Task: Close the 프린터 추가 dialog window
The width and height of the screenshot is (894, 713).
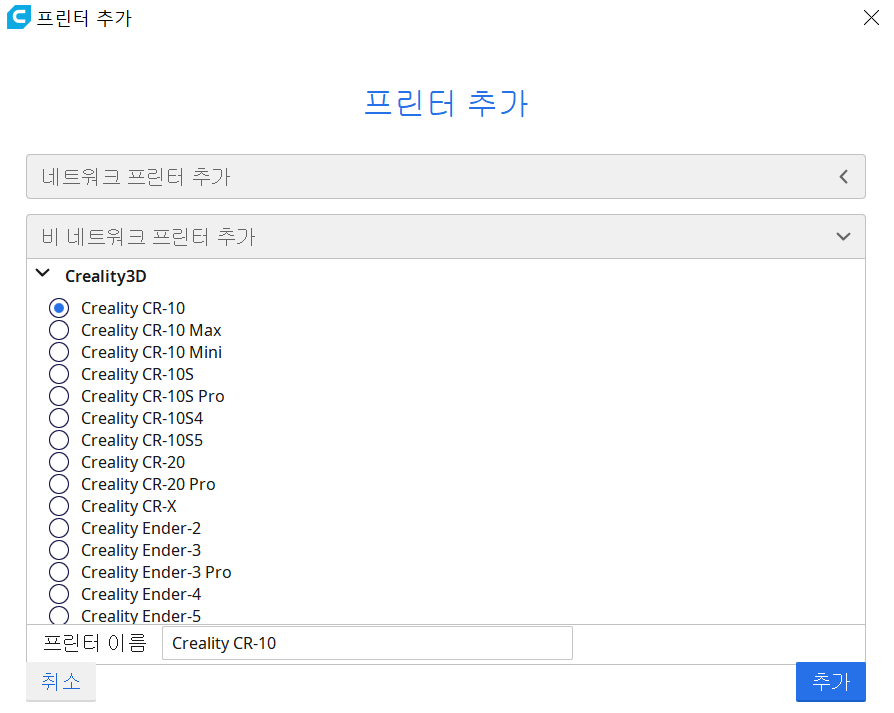Action: pos(871,18)
